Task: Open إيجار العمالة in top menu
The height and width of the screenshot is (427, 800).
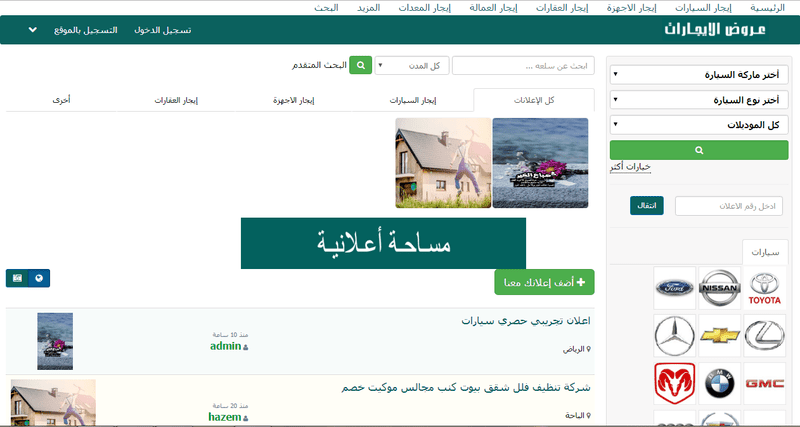Action: (493, 8)
